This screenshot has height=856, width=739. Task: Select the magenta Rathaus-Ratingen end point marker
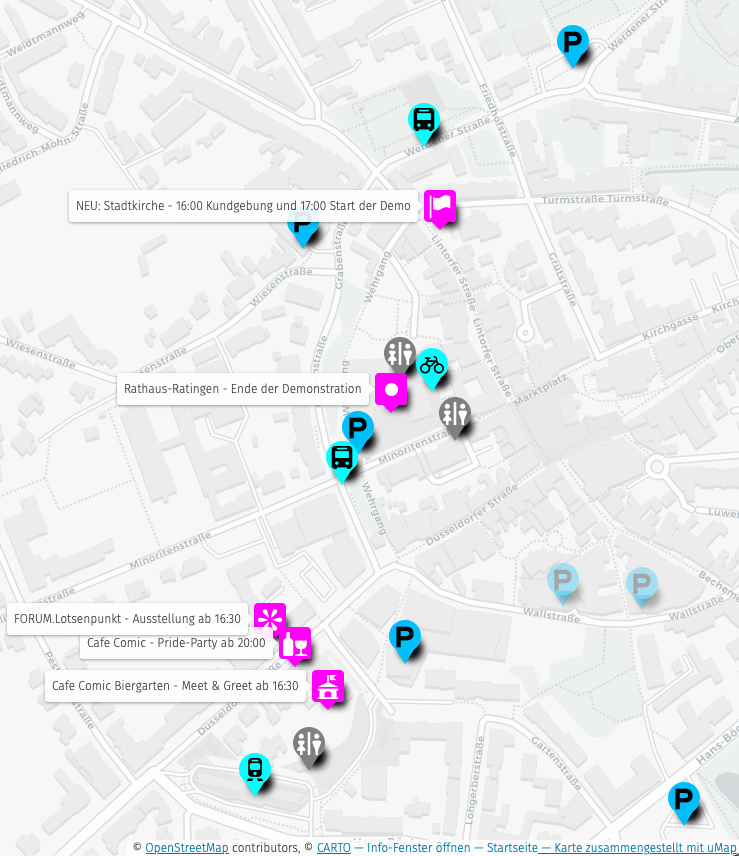(x=391, y=389)
